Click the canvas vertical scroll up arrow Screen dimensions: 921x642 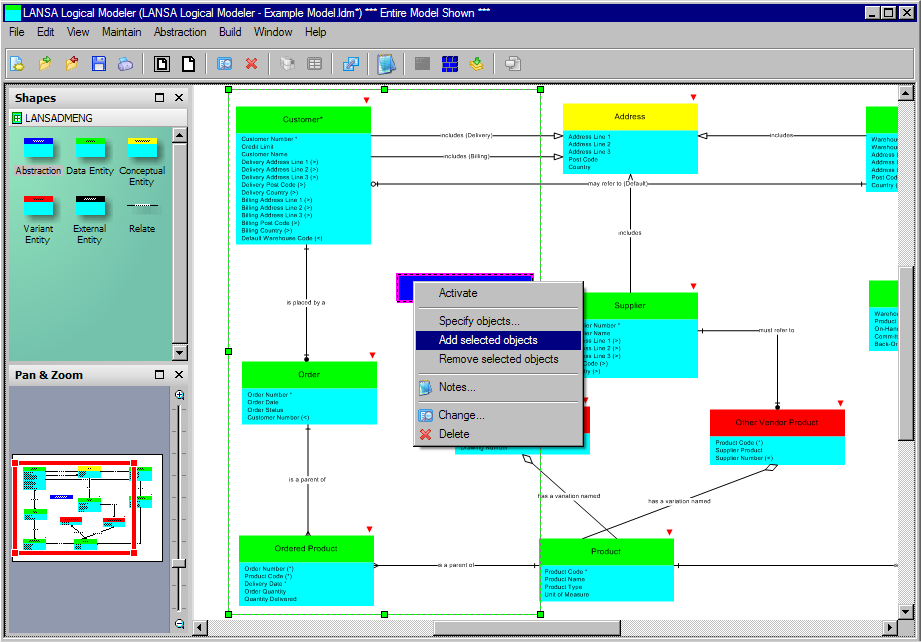click(x=905, y=93)
